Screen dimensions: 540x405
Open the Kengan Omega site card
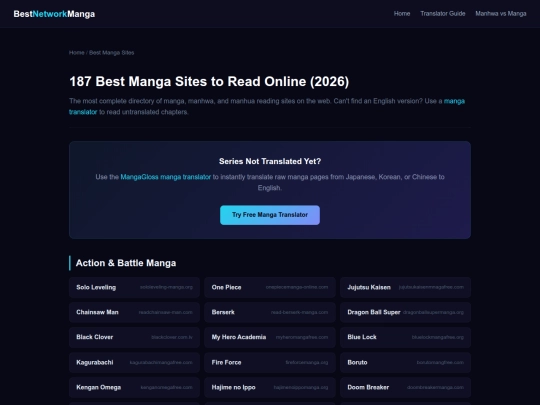(x=134, y=387)
